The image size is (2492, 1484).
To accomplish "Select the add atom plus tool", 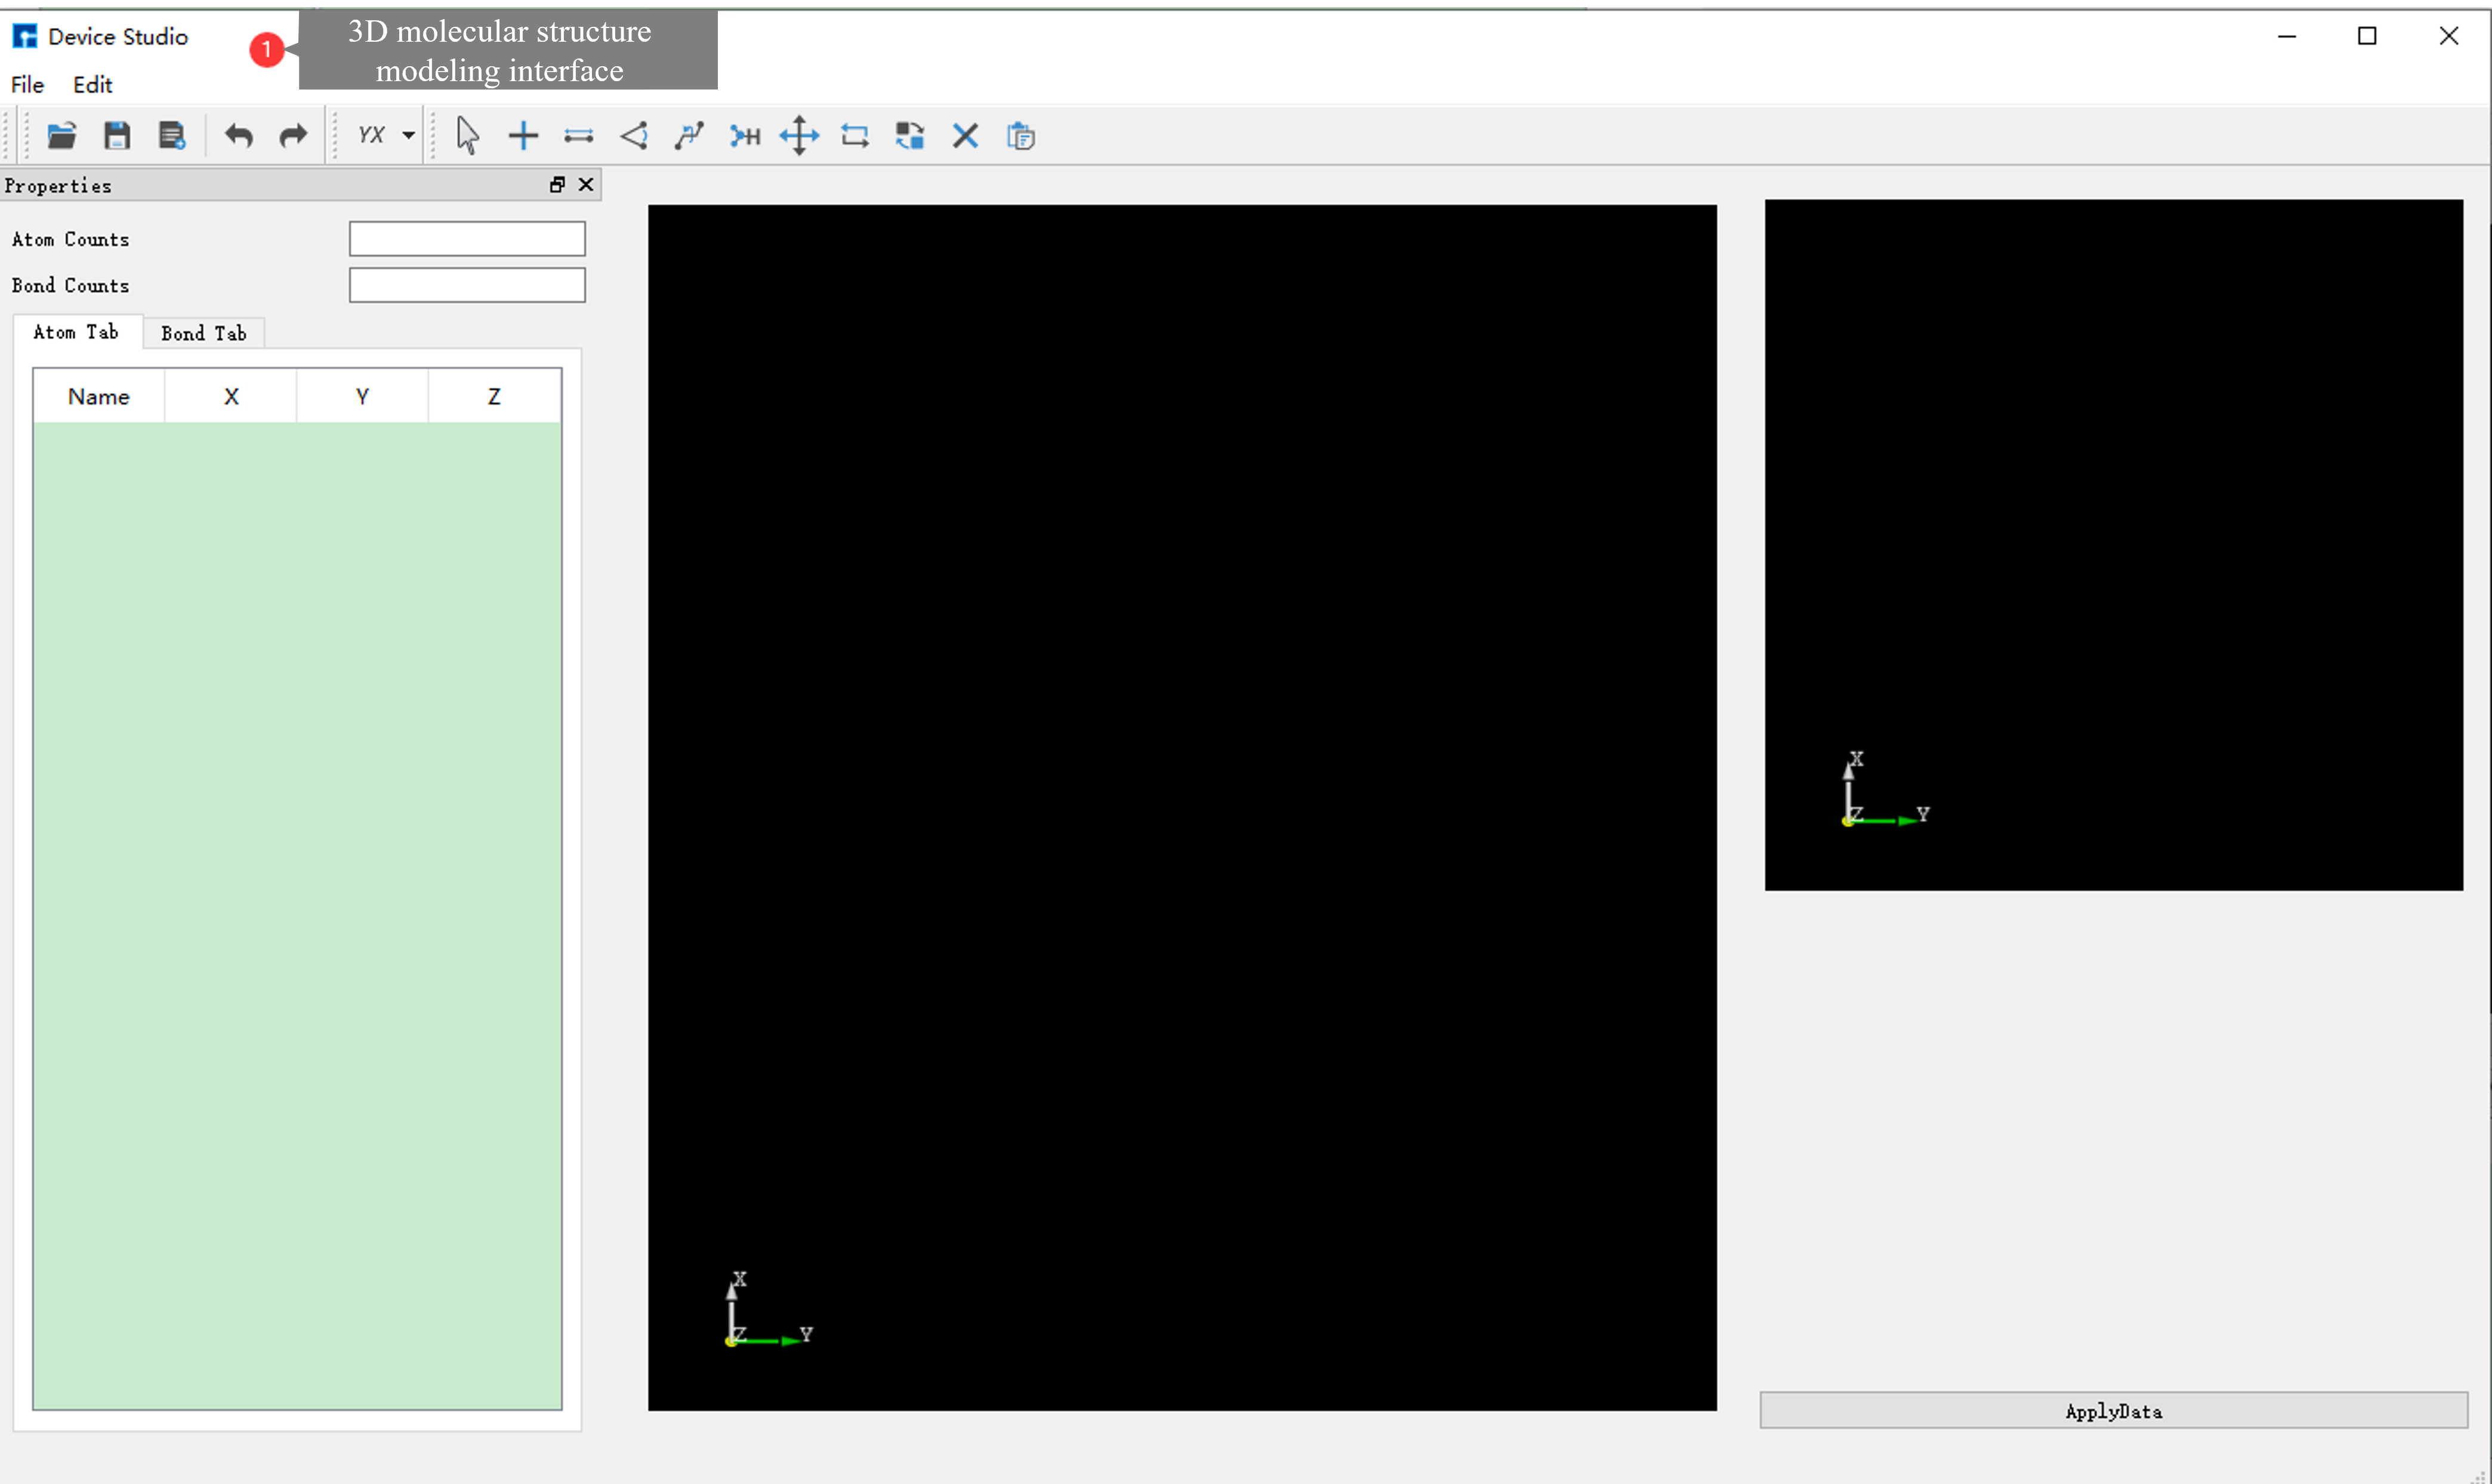I will point(523,135).
